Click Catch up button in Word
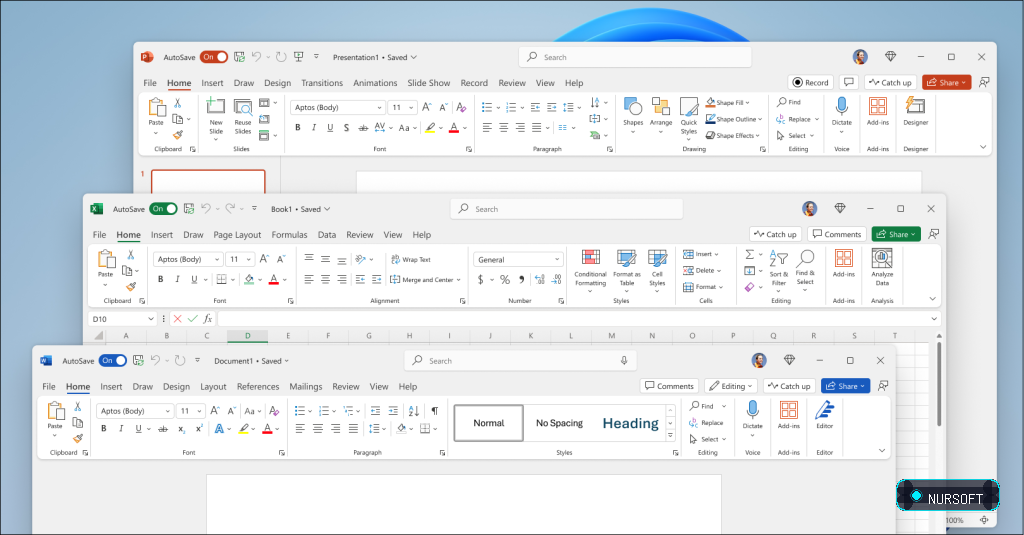 pyautogui.click(x=790, y=386)
